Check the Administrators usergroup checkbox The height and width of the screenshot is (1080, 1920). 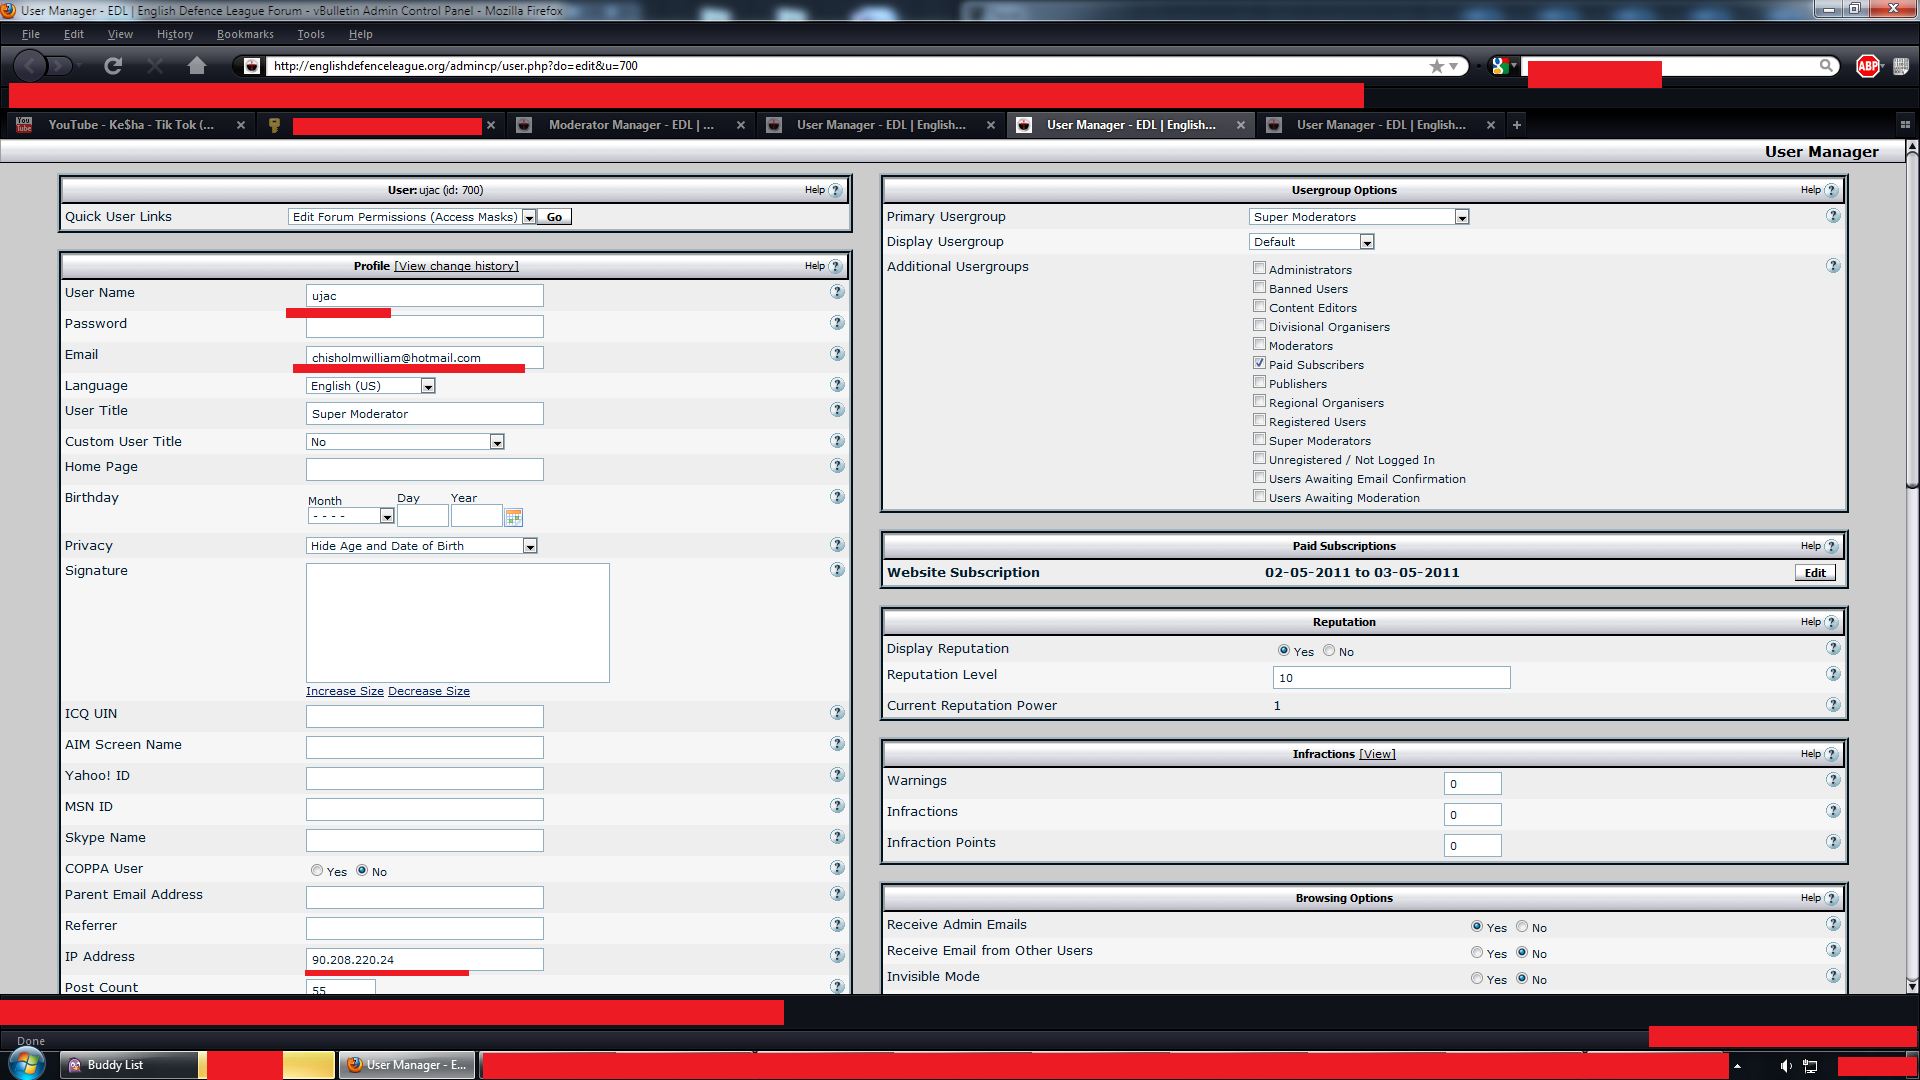tap(1259, 268)
